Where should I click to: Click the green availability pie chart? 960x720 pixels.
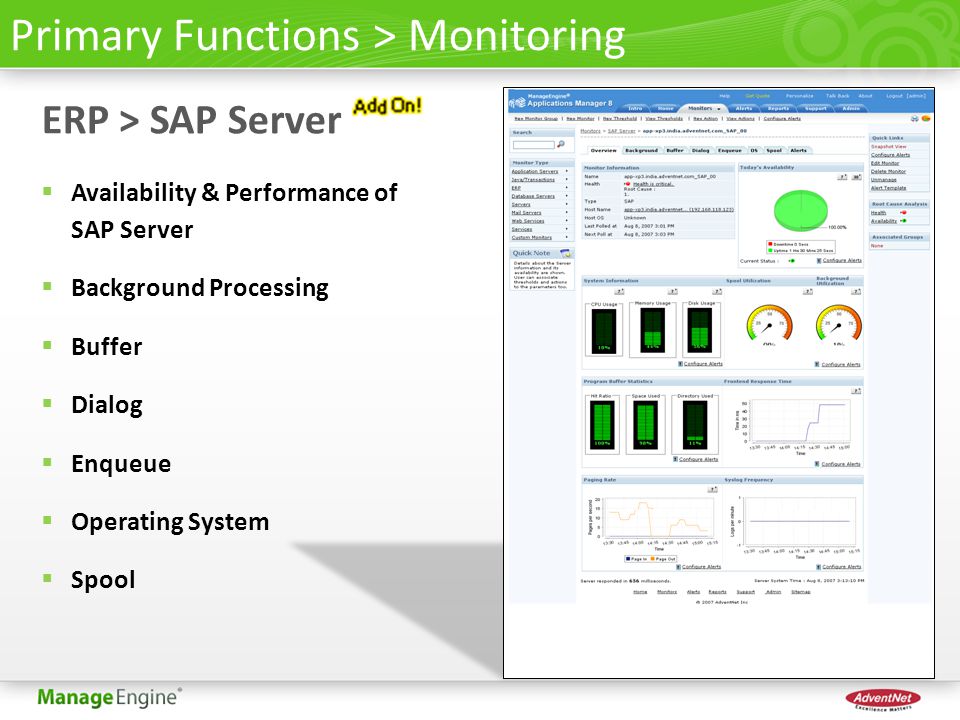(x=800, y=210)
